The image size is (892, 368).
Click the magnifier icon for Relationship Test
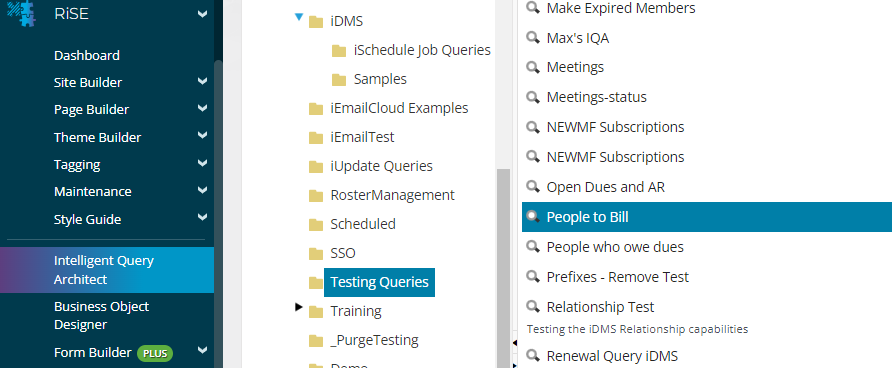coord(532,307)
